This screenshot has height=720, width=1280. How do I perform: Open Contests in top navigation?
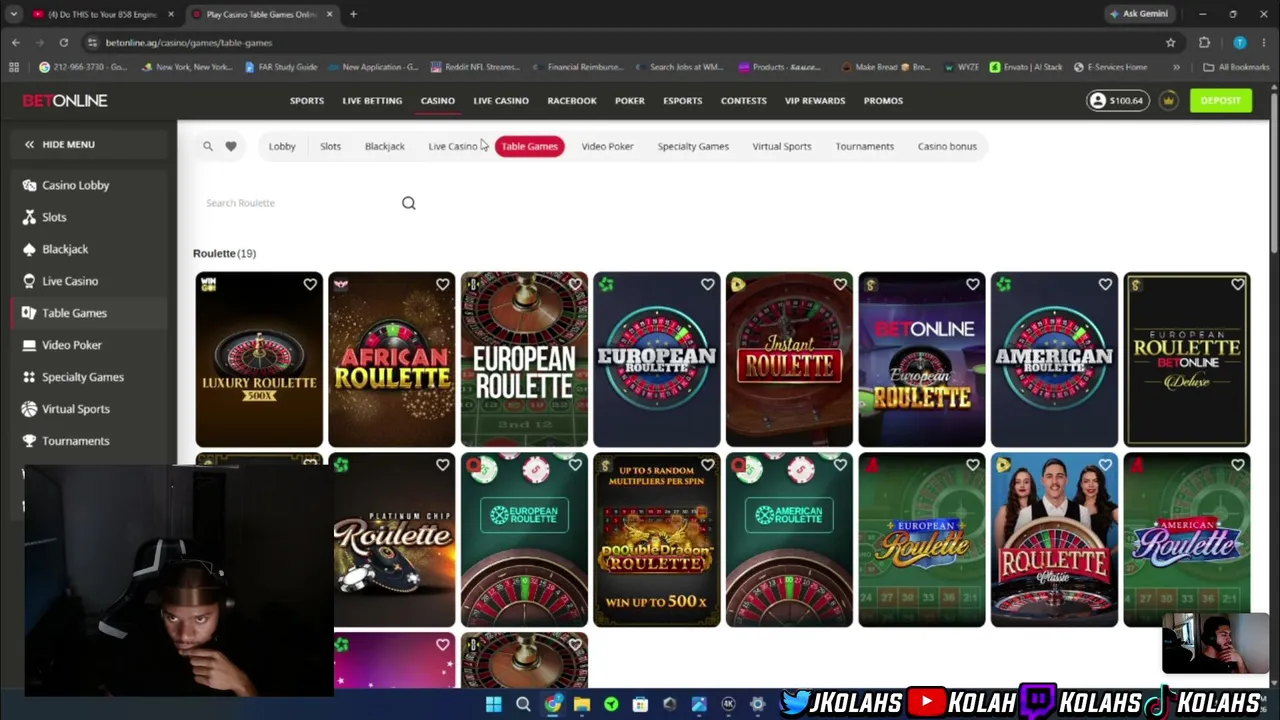coord(744,100)
